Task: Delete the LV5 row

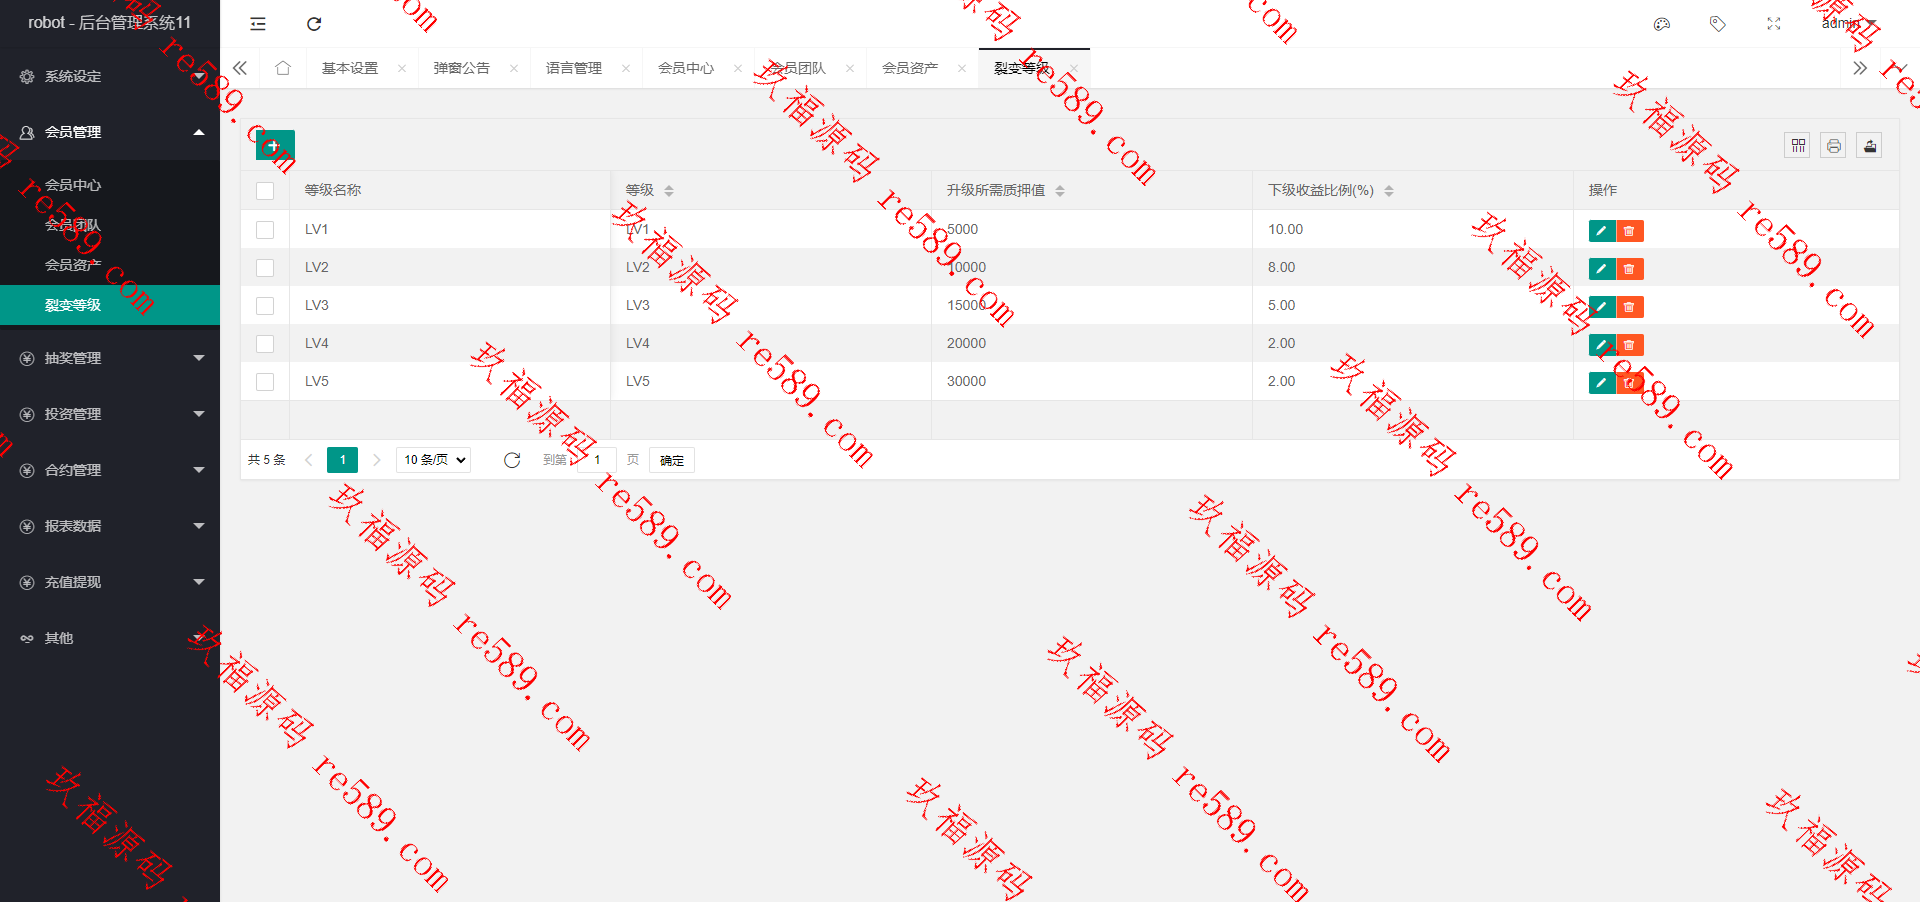Action: point(1630,383)
